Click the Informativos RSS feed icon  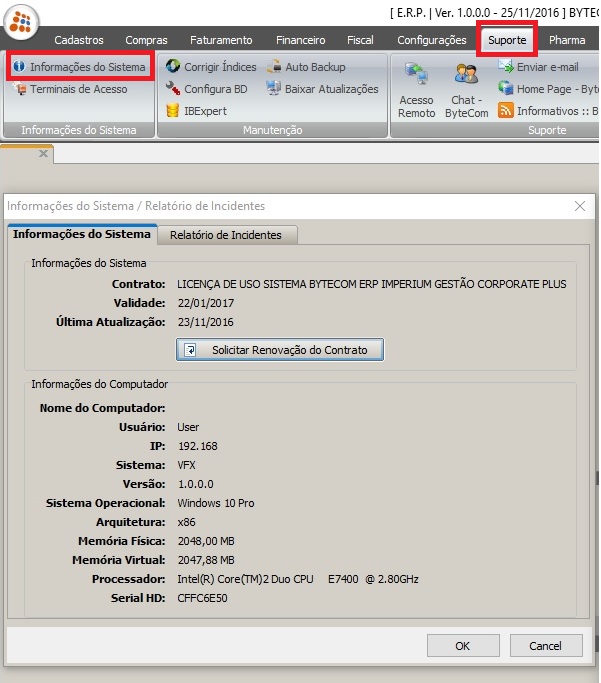click(x=506, y=111)
